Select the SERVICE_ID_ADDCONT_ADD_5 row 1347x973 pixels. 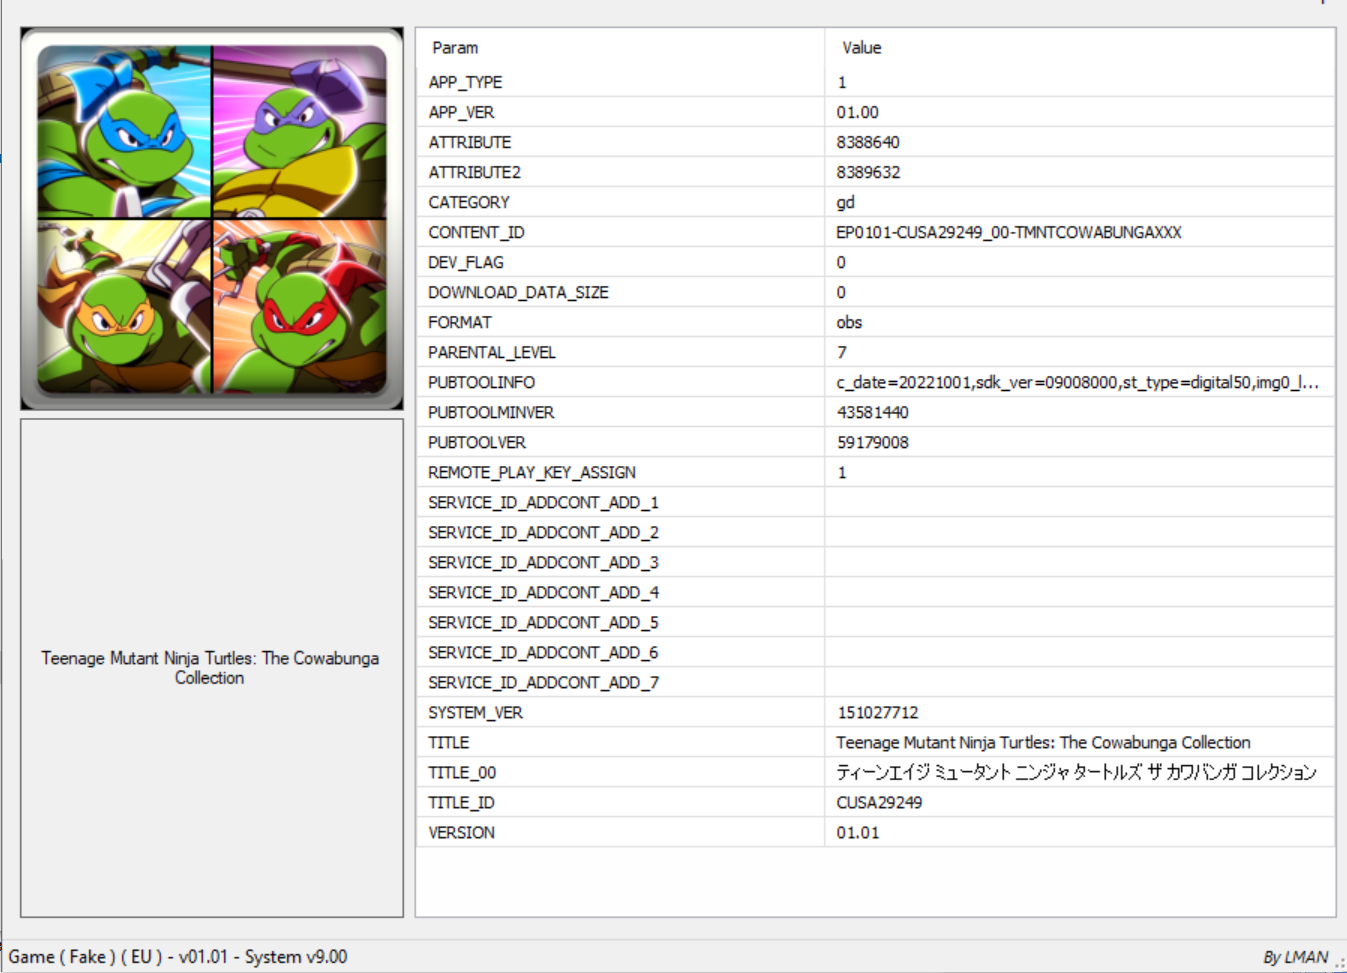[x=876, y=622]
